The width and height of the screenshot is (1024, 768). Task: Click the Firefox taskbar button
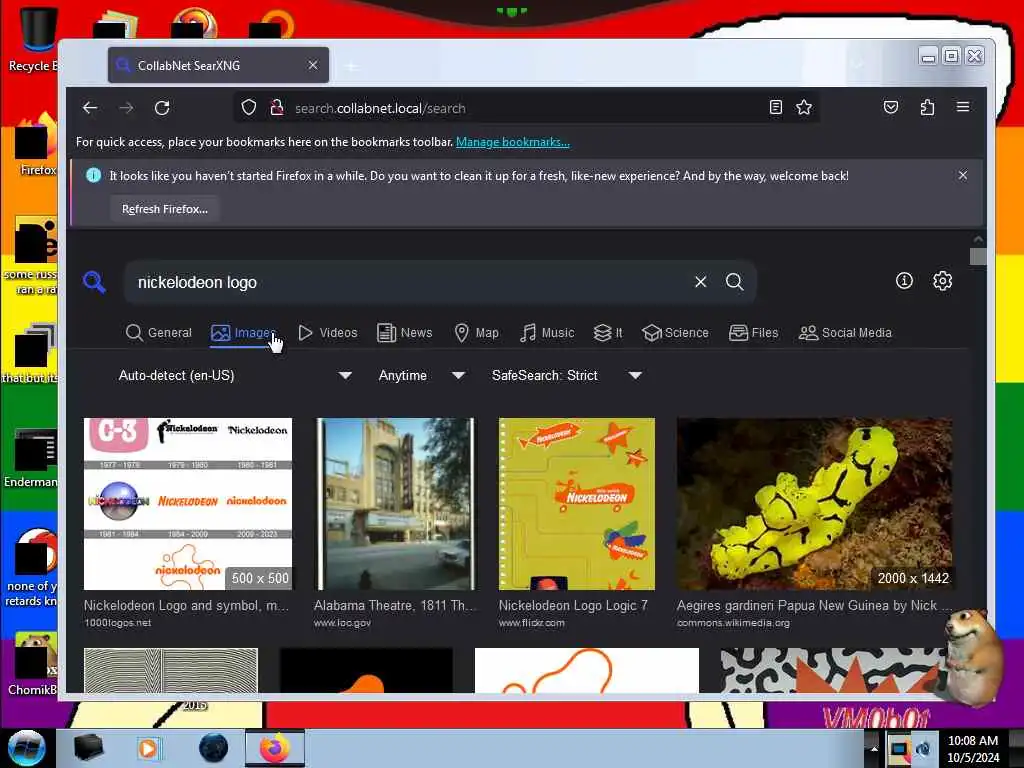coord(275,748)
